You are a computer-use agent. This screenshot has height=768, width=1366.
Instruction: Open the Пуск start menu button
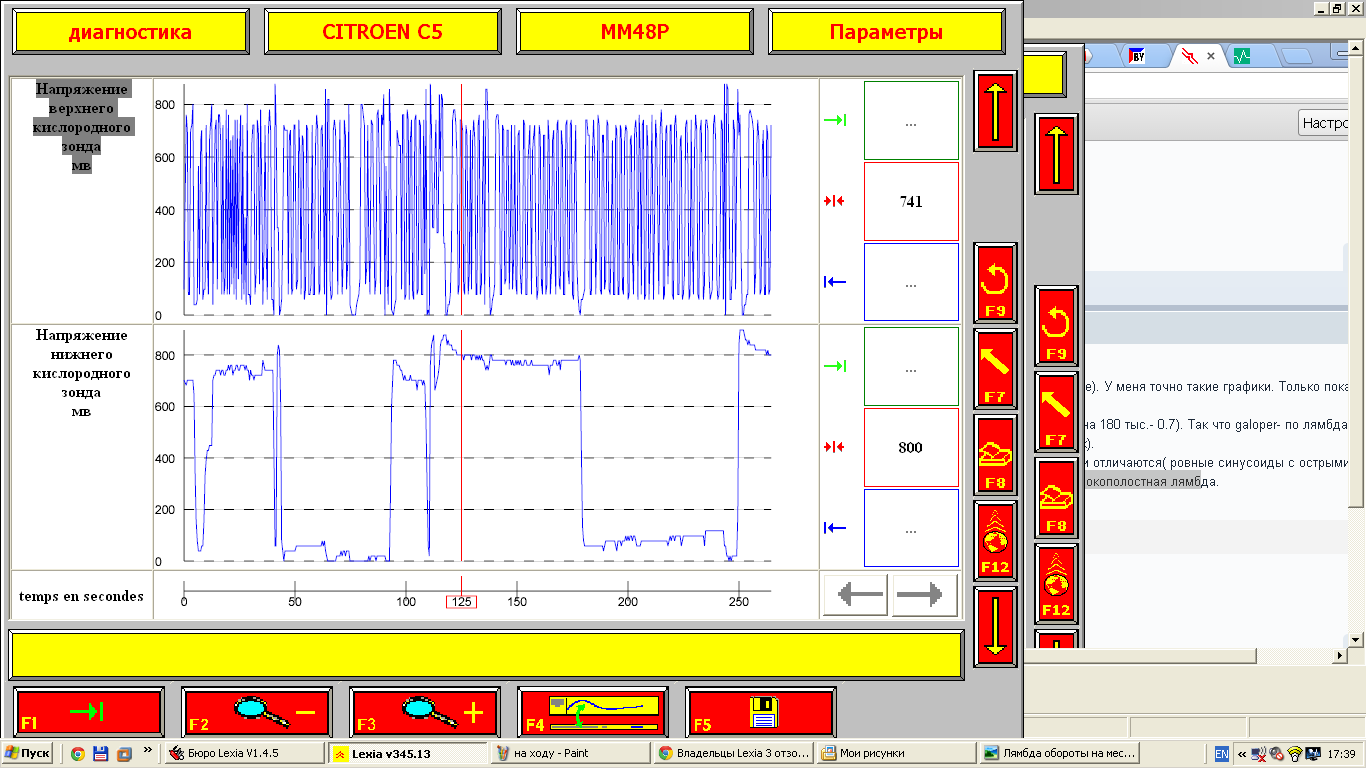(x=28, y=753)
